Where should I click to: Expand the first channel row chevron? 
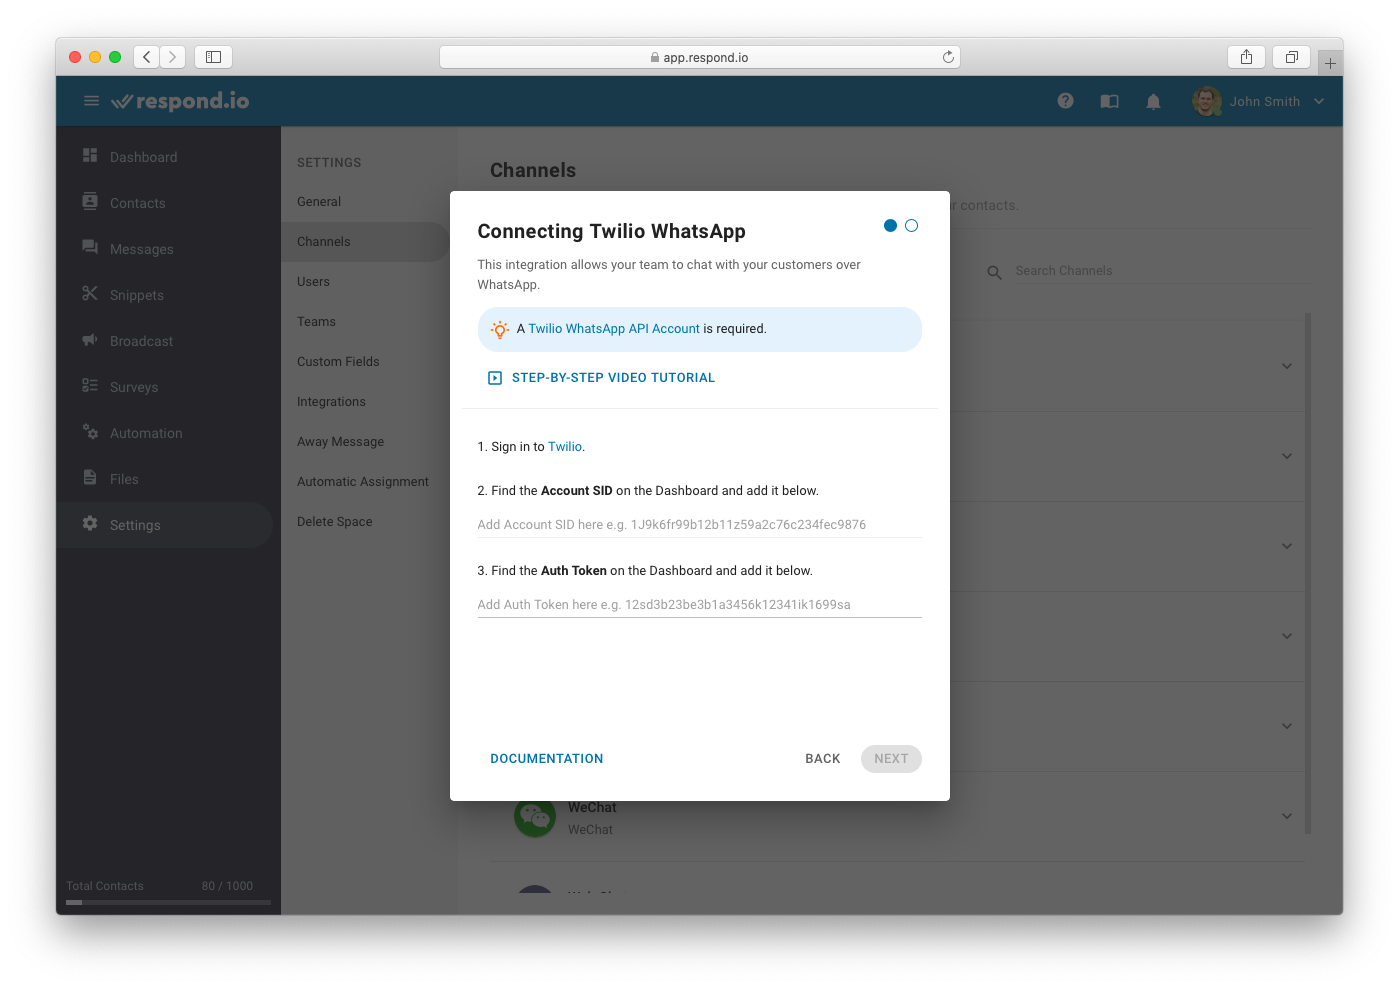(x=1287, y=366)
